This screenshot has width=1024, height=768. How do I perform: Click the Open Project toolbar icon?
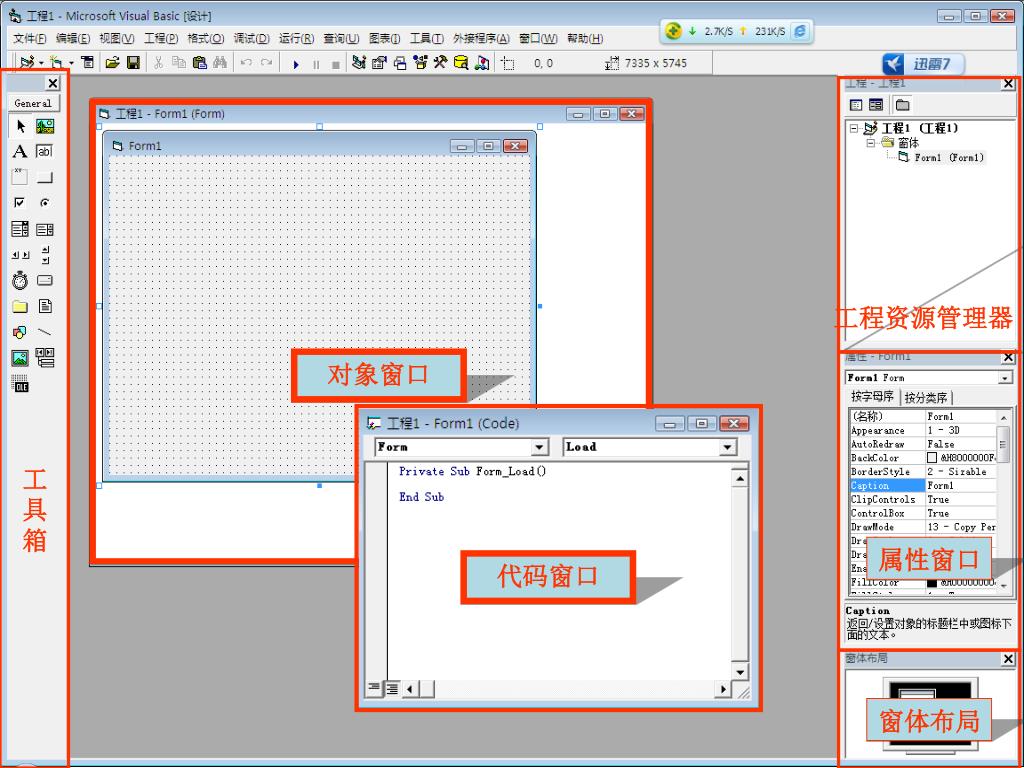pyautogui.click(x=112, y=63)
